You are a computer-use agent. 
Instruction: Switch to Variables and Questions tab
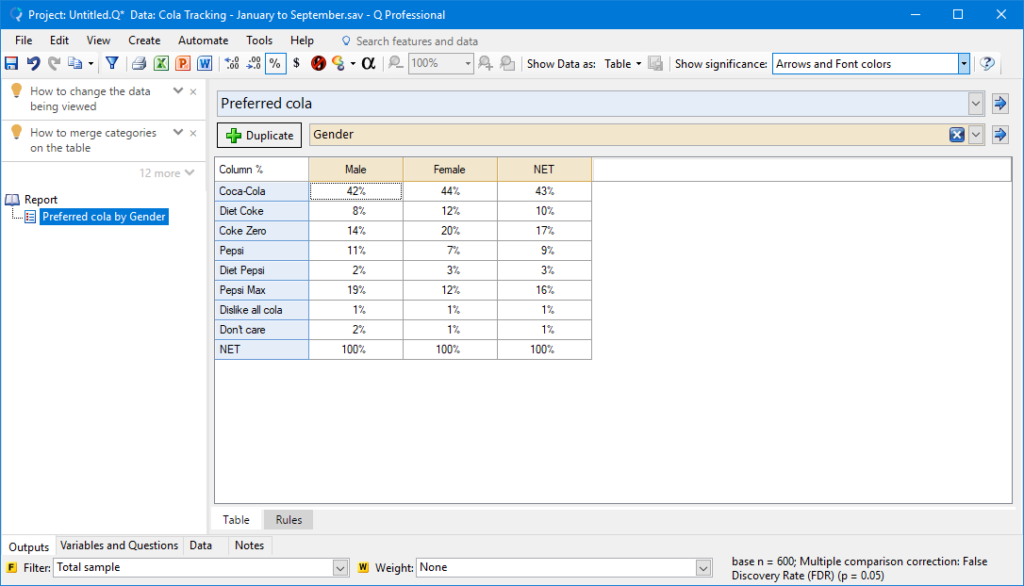click(119, 545)
